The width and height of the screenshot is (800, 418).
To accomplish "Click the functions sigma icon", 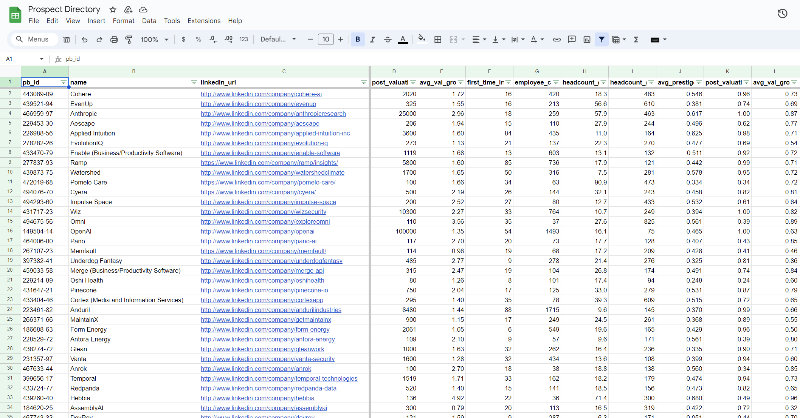I will tap(636, 39).
